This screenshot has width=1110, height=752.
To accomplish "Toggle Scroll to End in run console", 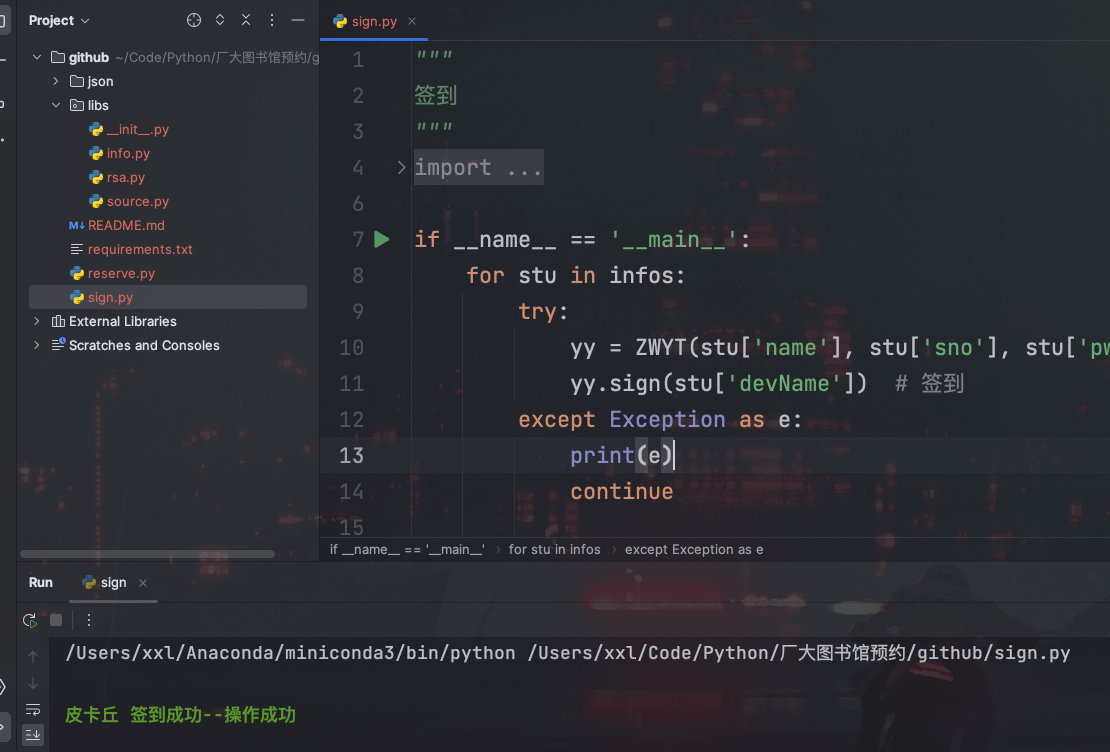I will coord(33,735).
